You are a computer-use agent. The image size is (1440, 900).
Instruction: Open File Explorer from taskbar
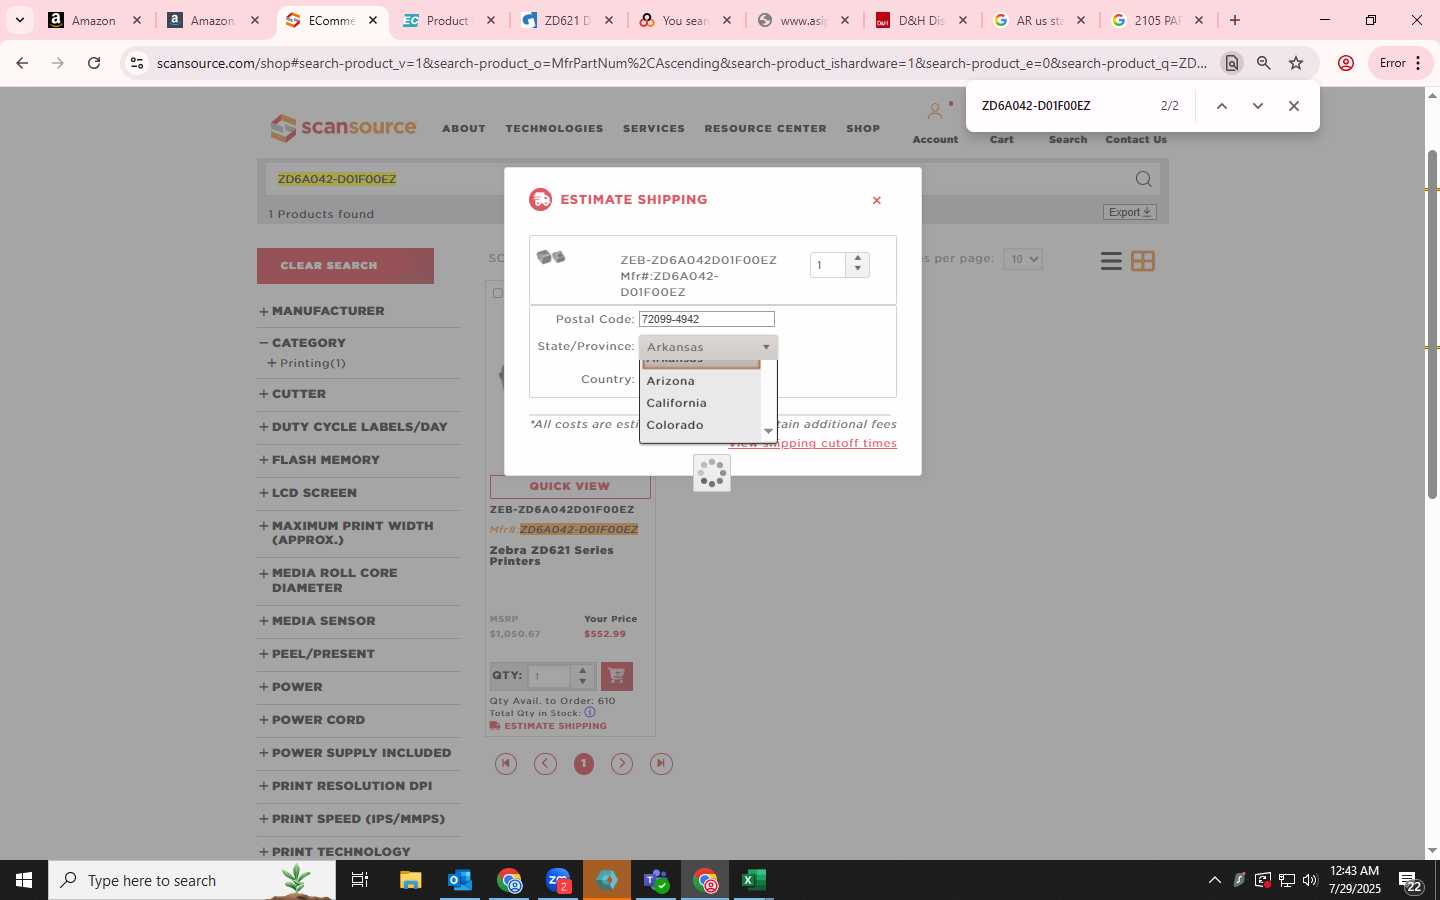click(411, 880)
